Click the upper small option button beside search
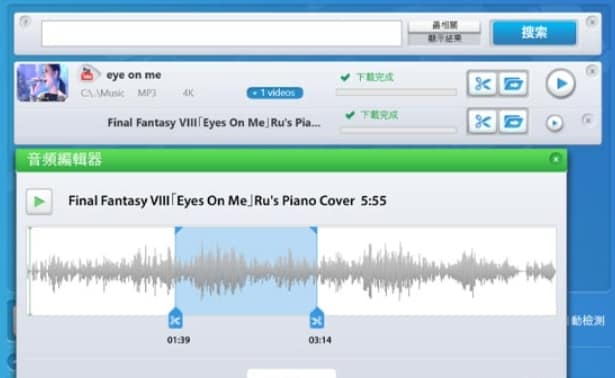Image resolution: width=615 pixels, height=378 pixels. click(x=444, y=25)
